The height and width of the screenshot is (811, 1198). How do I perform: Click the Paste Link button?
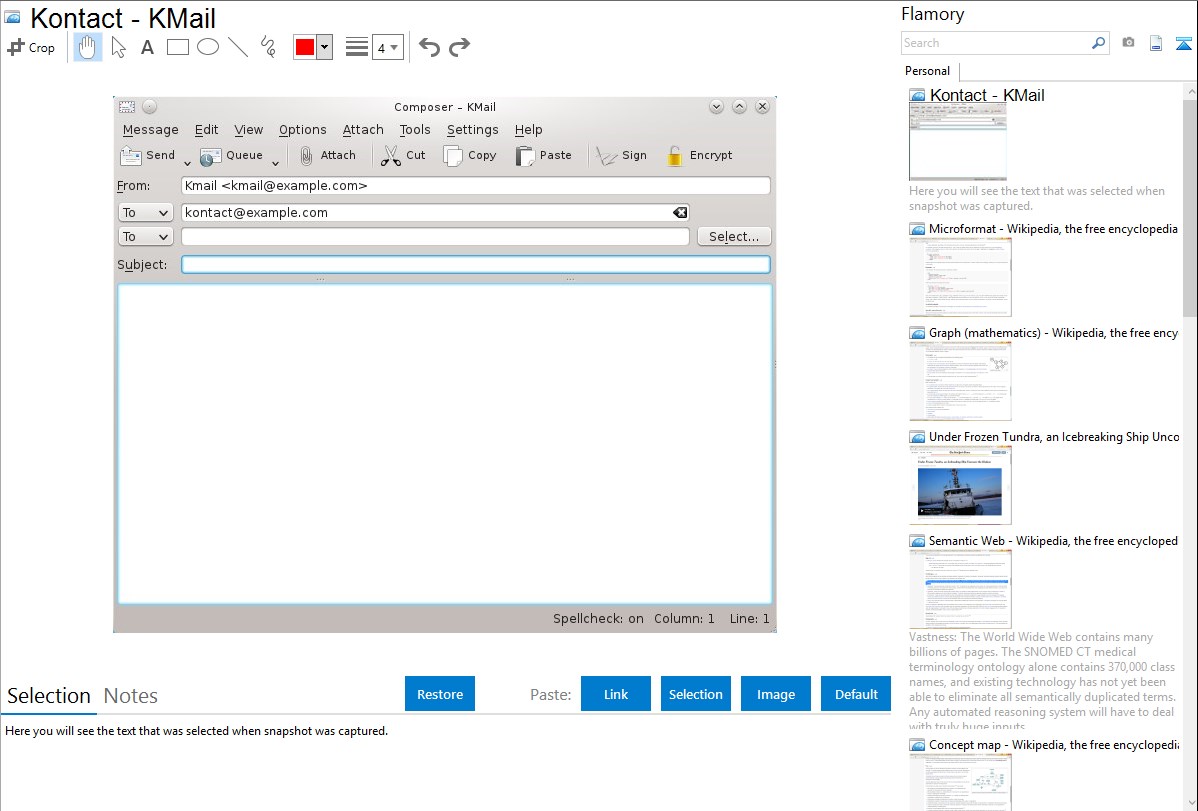coord(616,694)
